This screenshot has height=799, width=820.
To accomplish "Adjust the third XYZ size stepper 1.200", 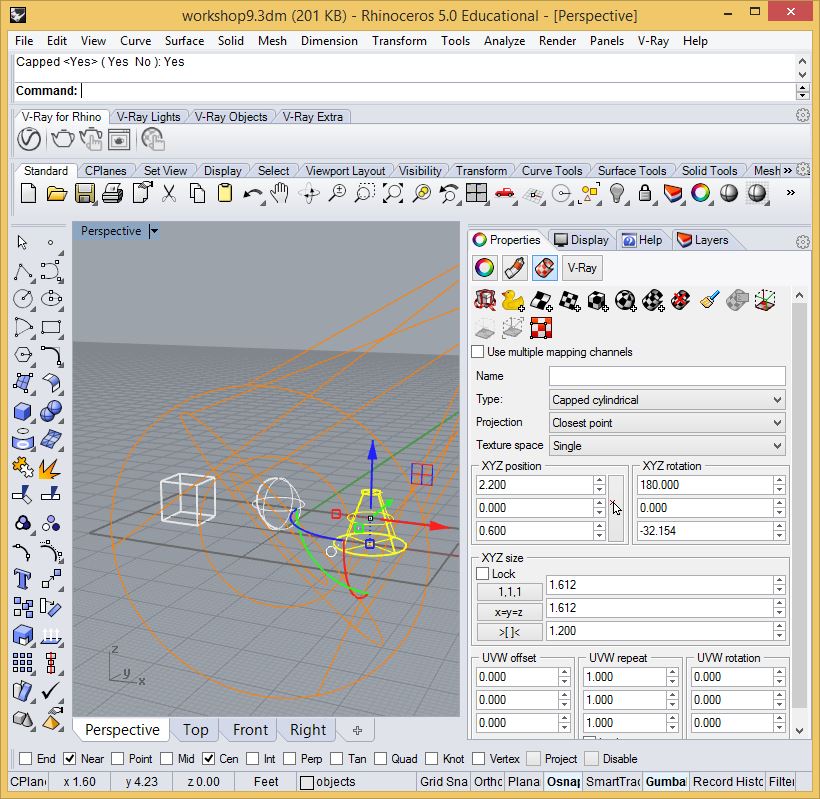I will point(779,631).
